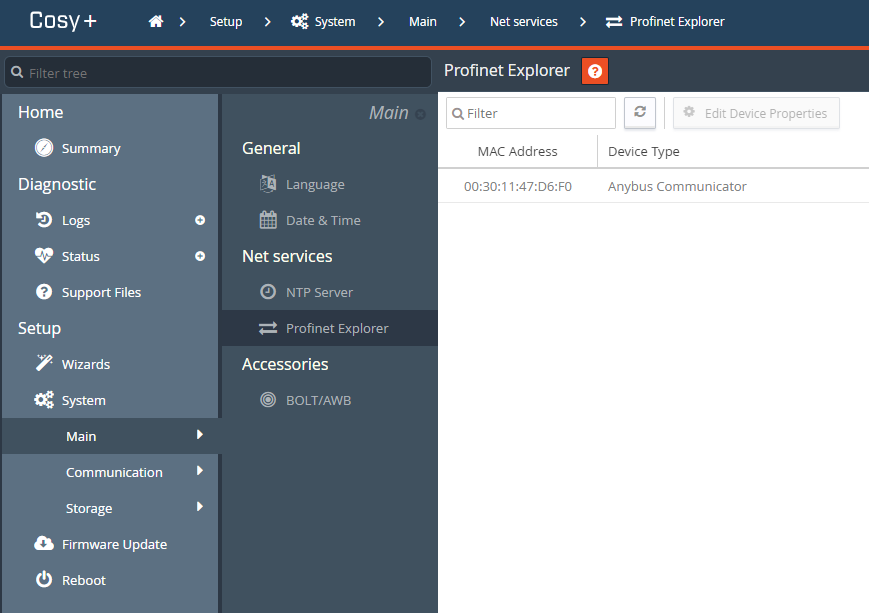
Task: Click the Cosy+ logo
Action: pos(63,21)
